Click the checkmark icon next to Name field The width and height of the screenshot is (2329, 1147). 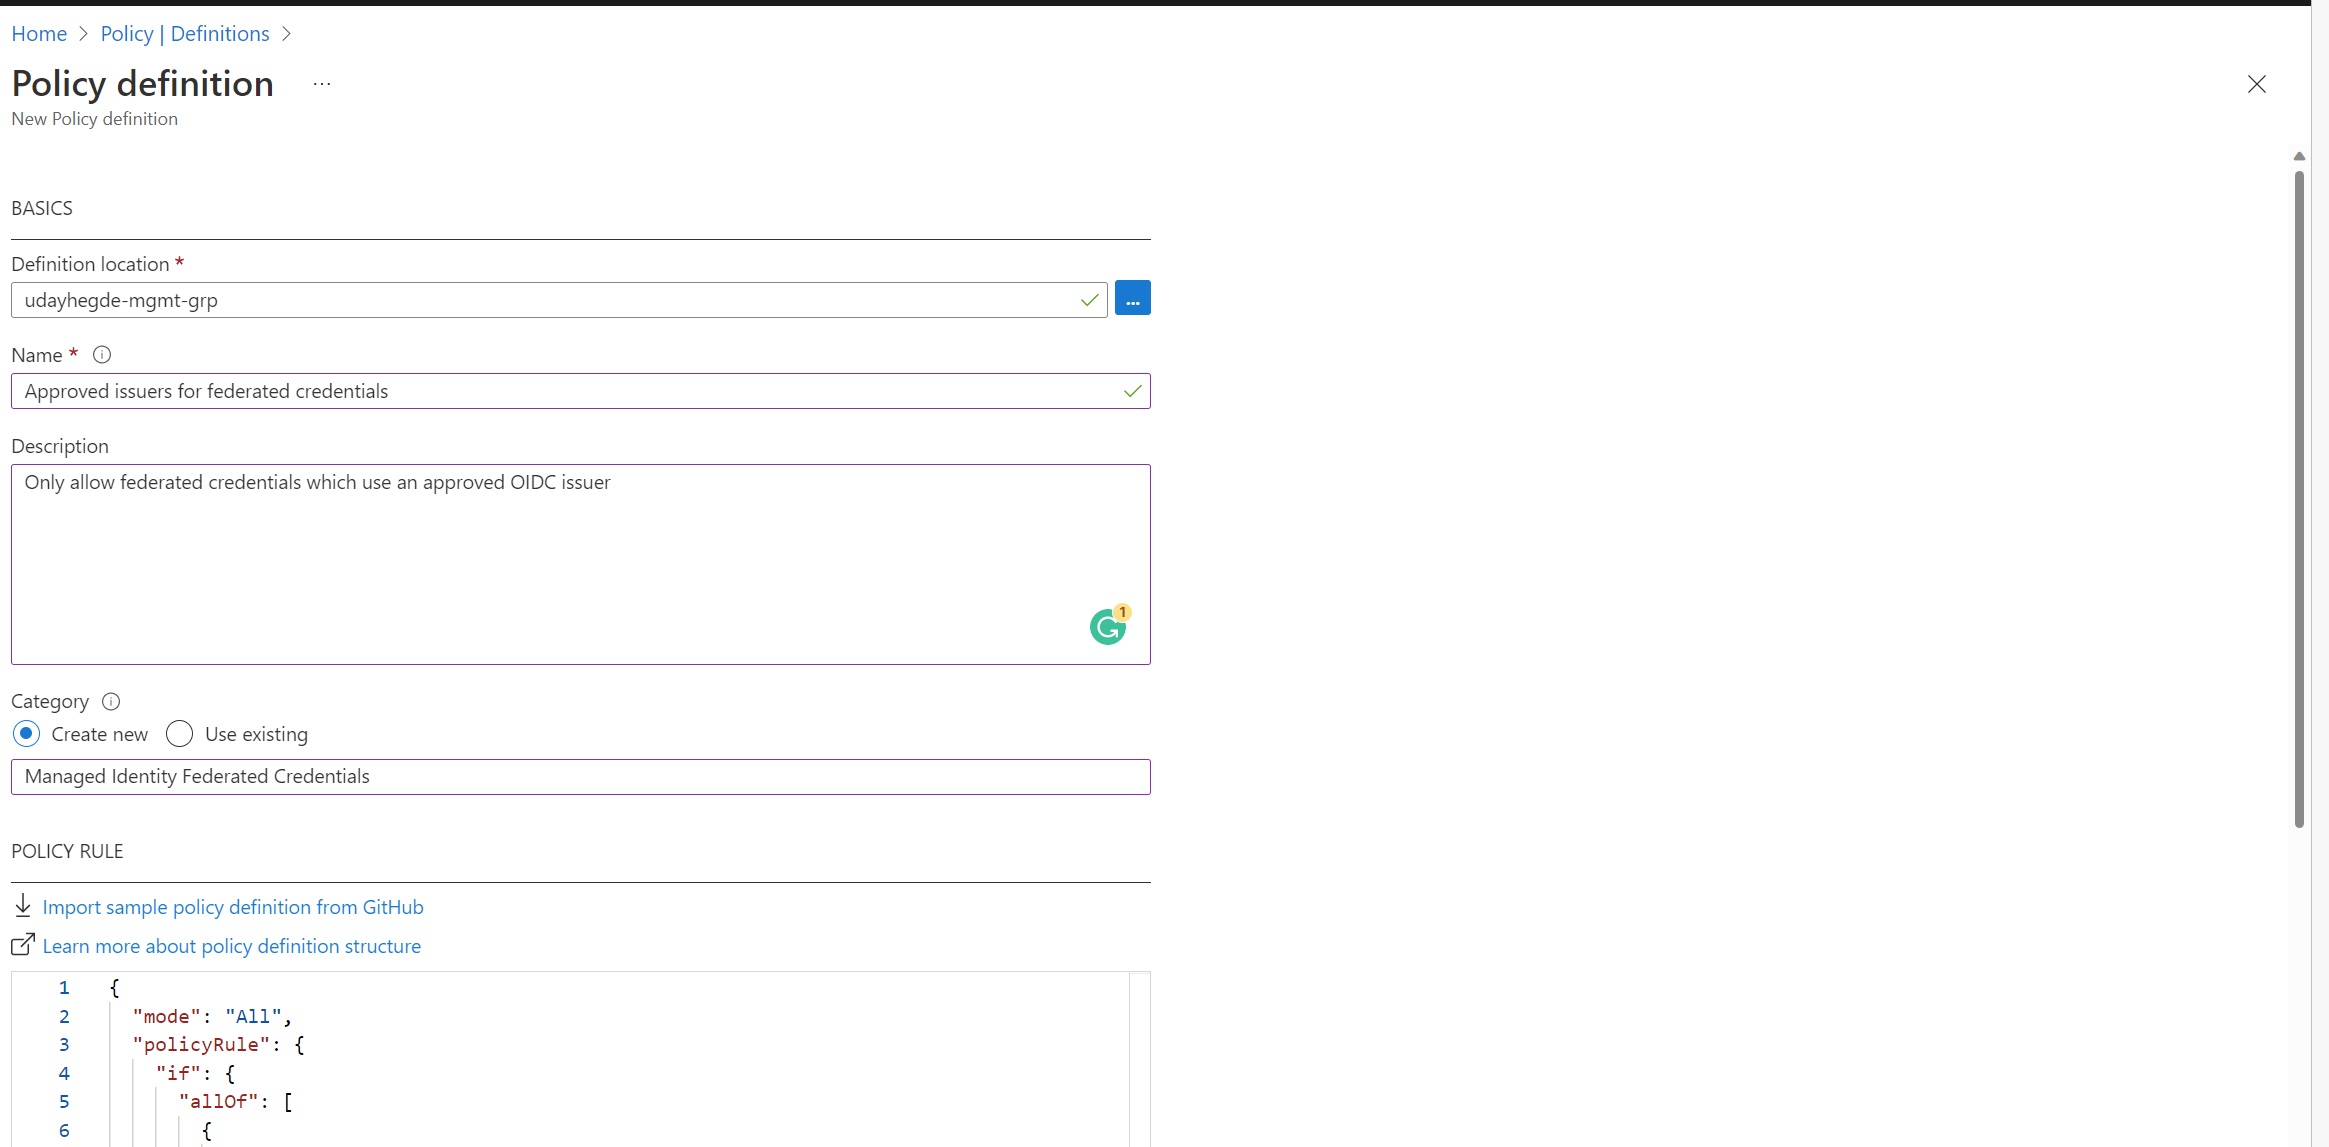(1132, 391)
